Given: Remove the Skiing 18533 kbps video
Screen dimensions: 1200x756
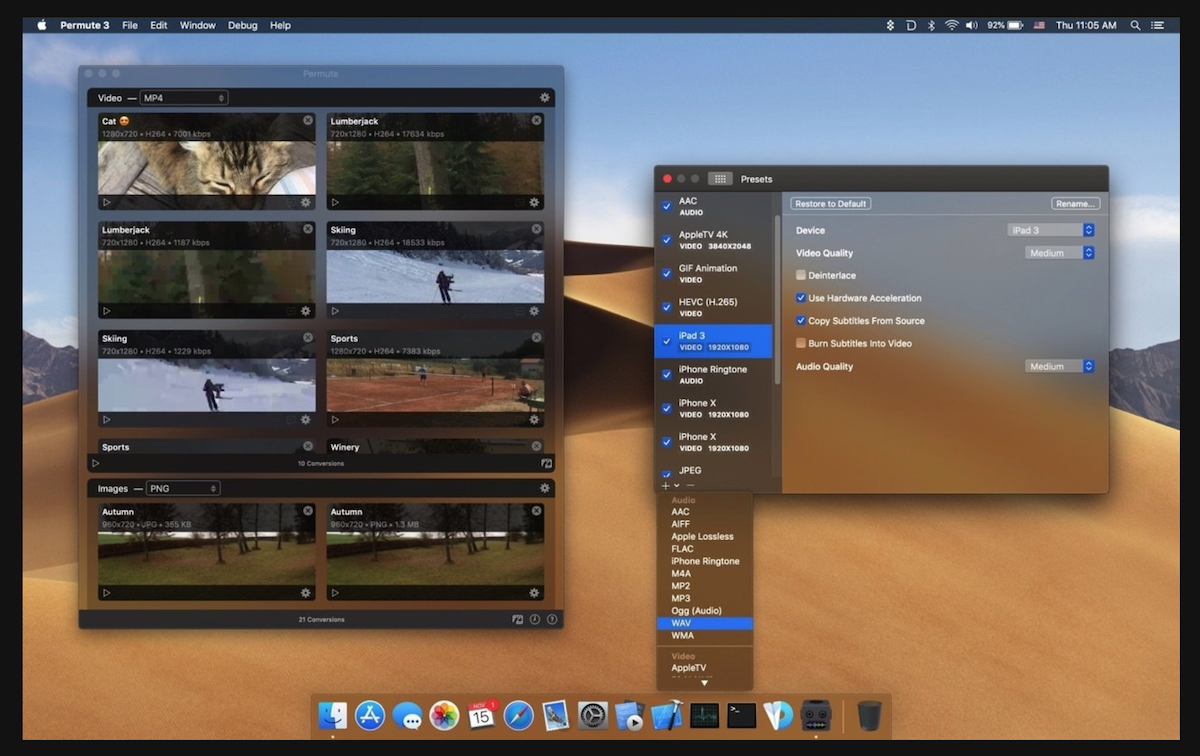Looking at the screenshot, I should click(536, 229).
